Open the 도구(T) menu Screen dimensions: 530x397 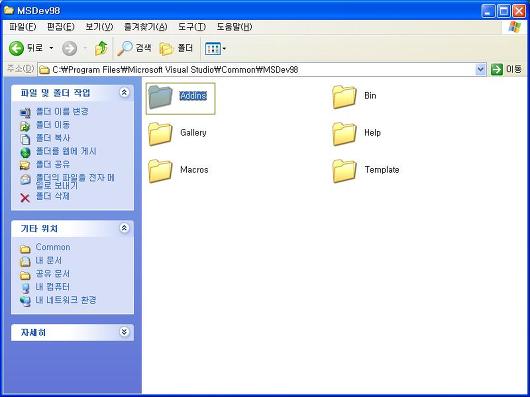192,27
